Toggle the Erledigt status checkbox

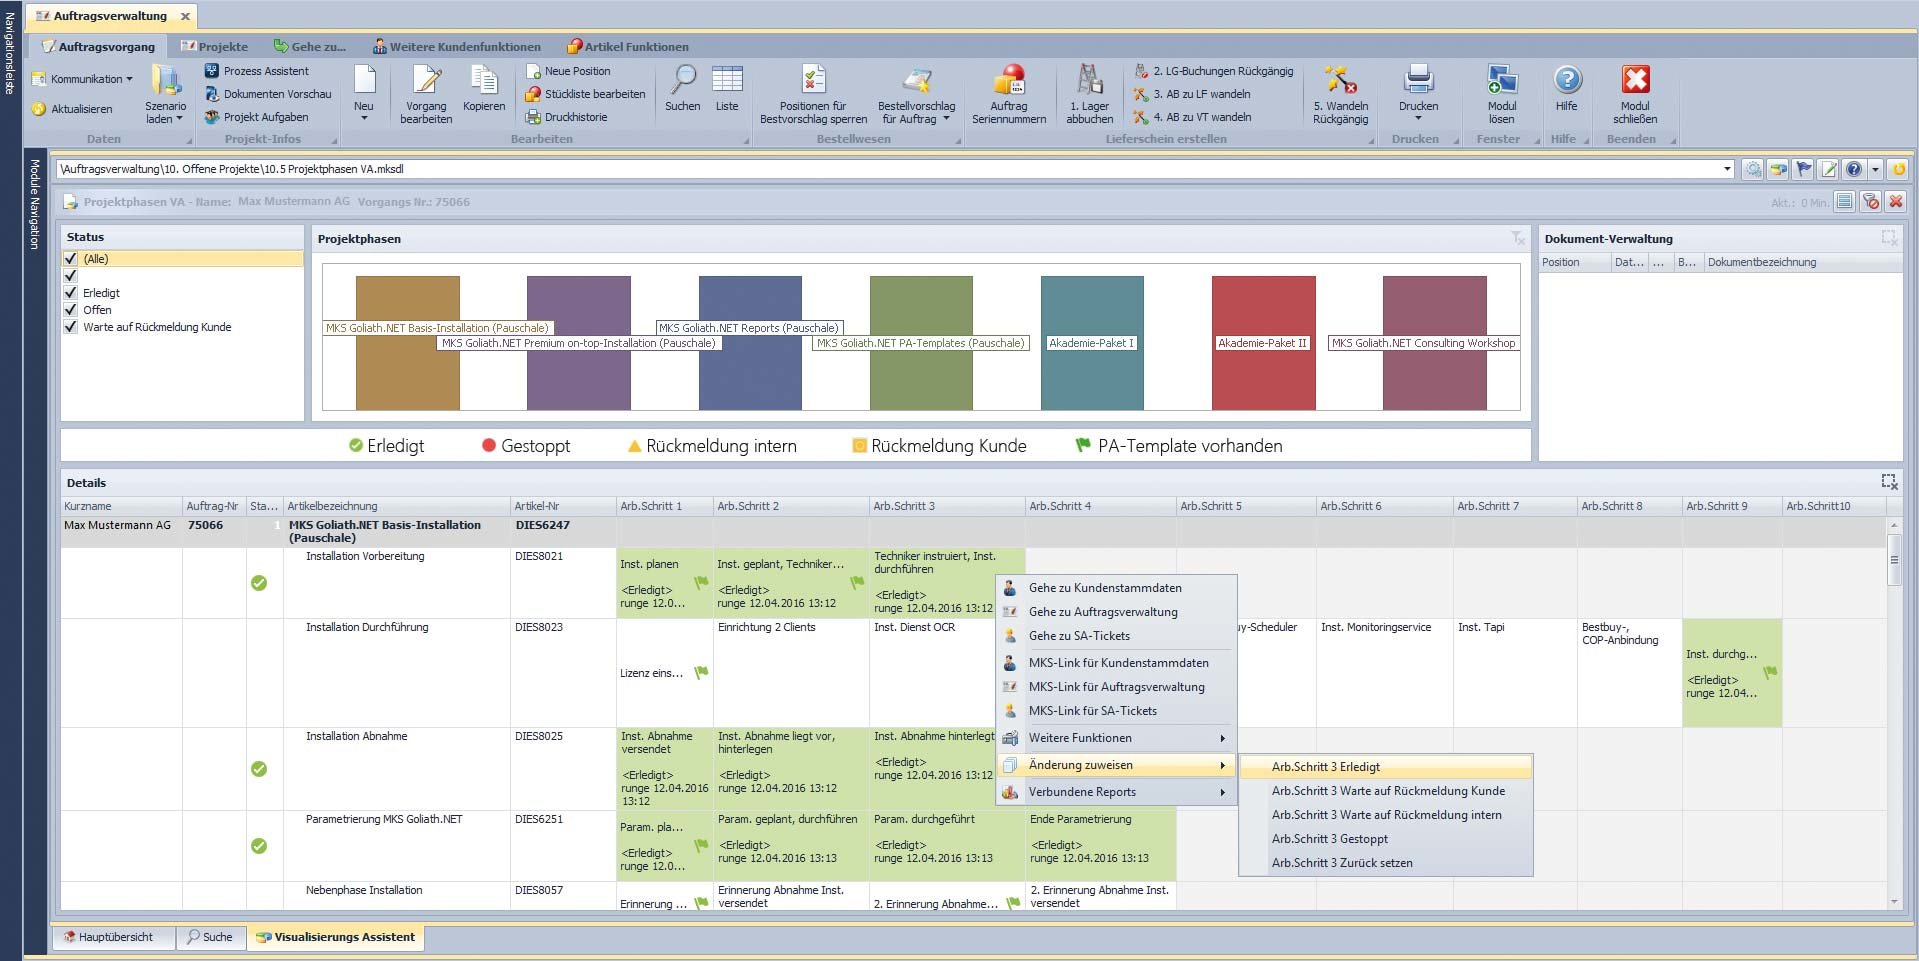(x=71, y=293)
